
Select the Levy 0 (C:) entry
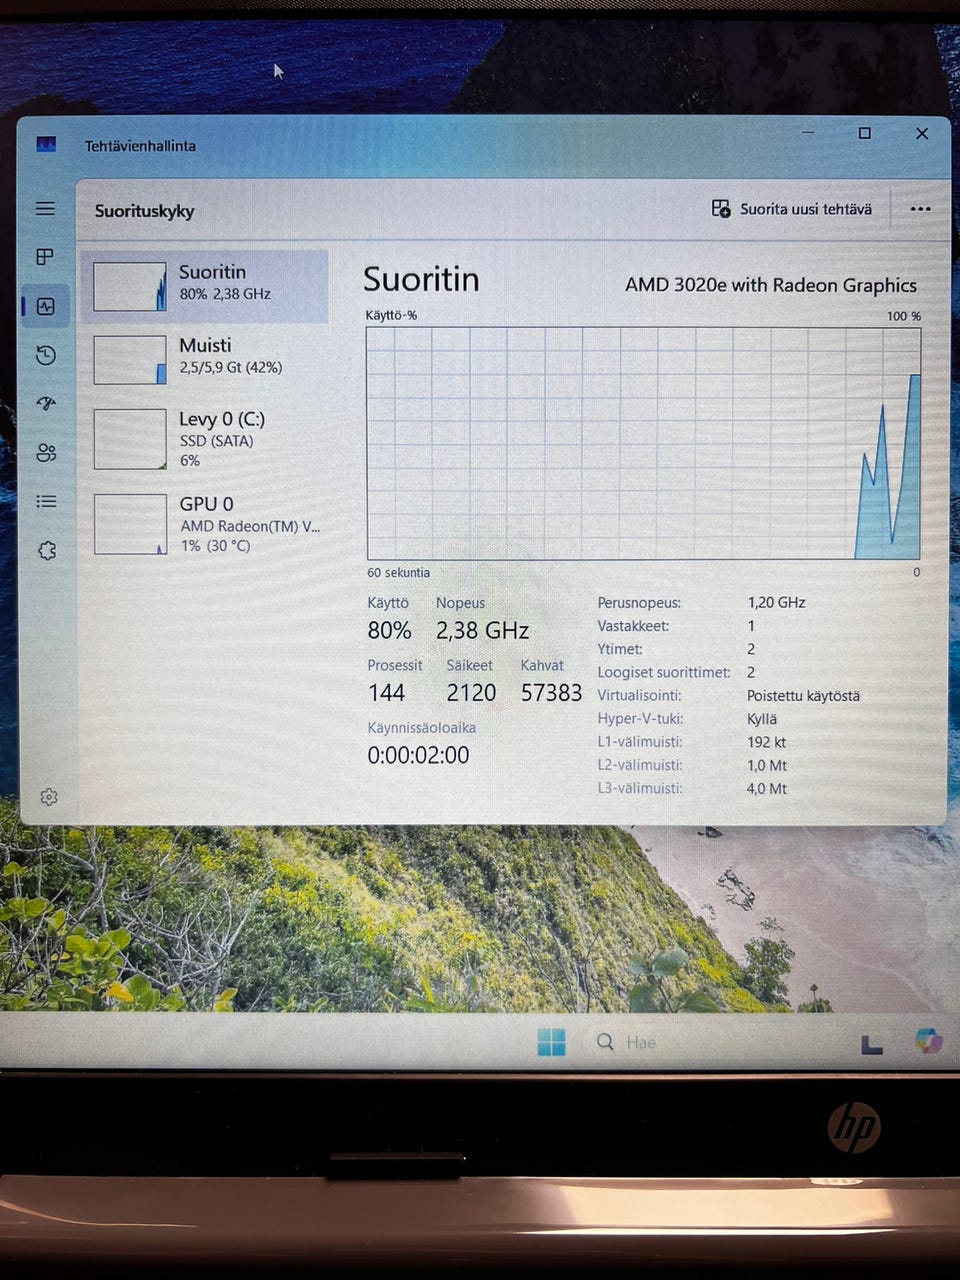(205, 439)
